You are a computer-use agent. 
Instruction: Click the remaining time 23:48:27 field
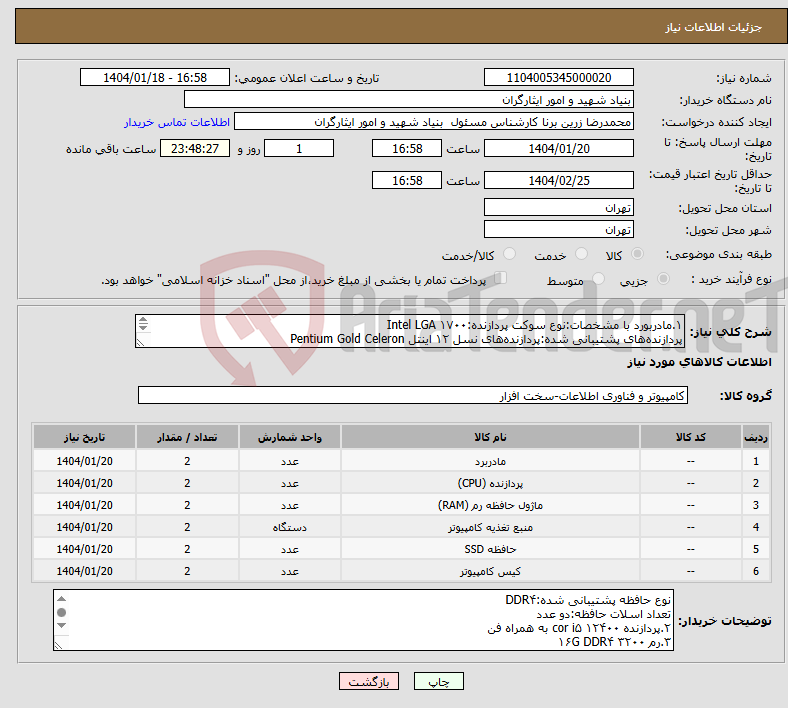pos(194,148)
